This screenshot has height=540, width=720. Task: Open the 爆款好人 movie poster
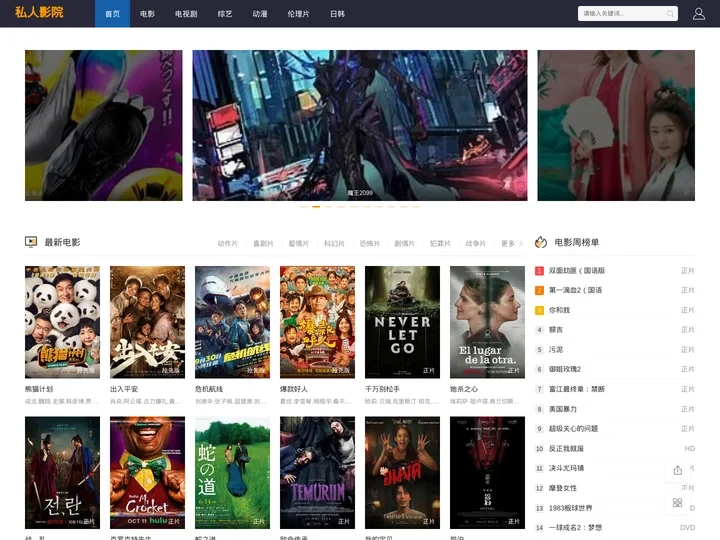coord(317,322)
